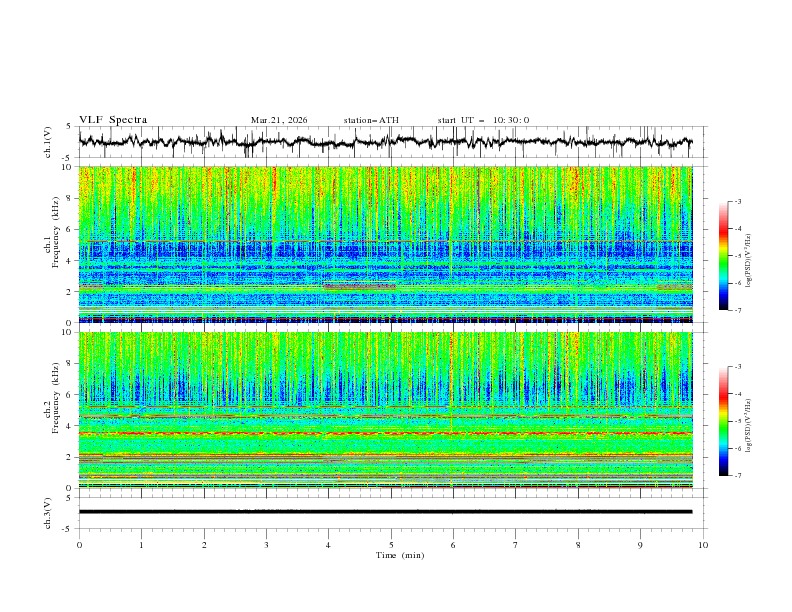Click the ch.2 spectrogram plot
Viewport: 792px width, 612px height.
pyautogui.click(x=386, y=410)
